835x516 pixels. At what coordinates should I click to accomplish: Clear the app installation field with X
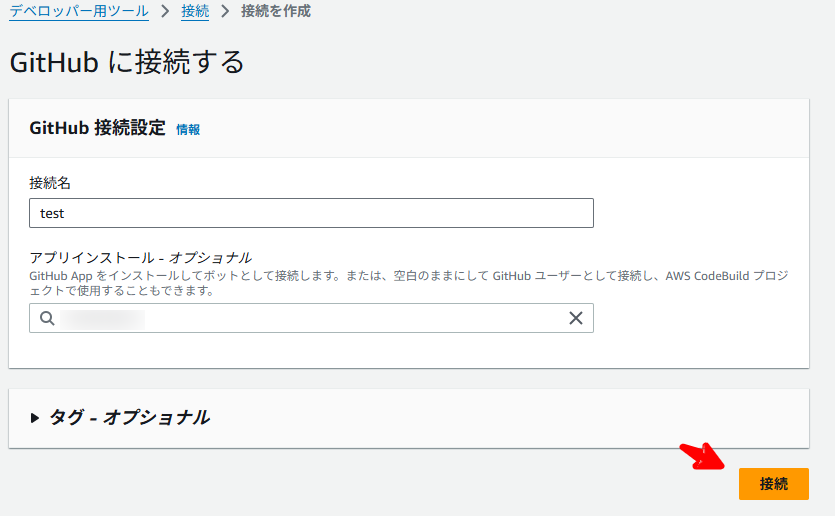coord(576,318)
